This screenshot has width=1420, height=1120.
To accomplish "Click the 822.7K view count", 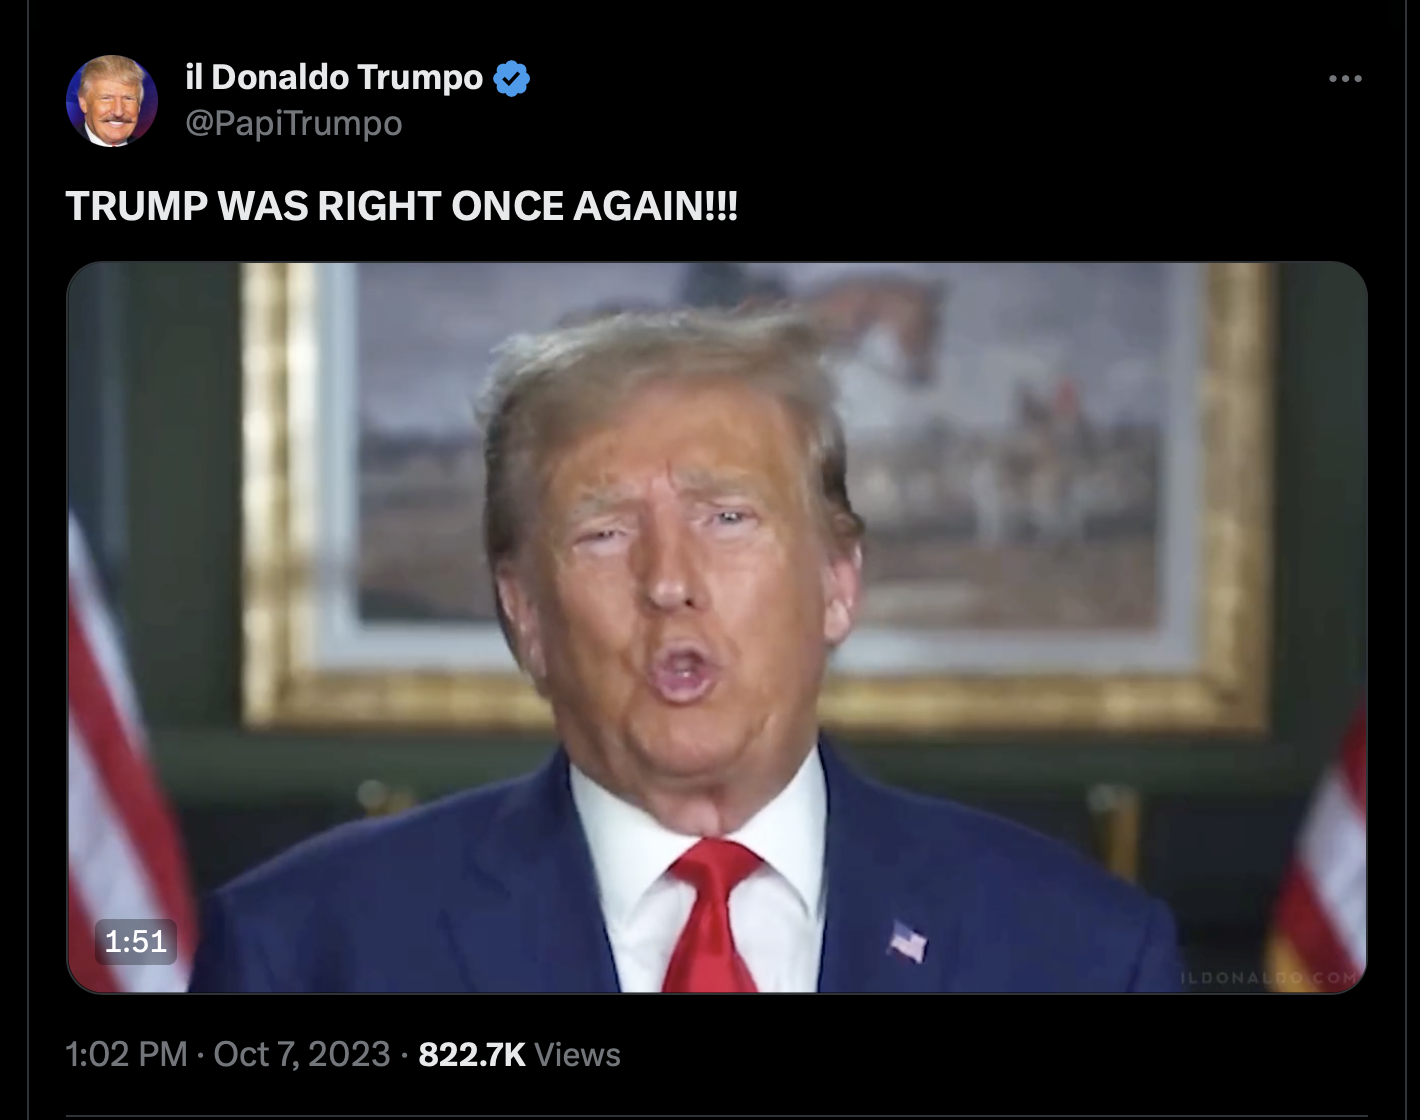I will click(x=472, y=1054).
